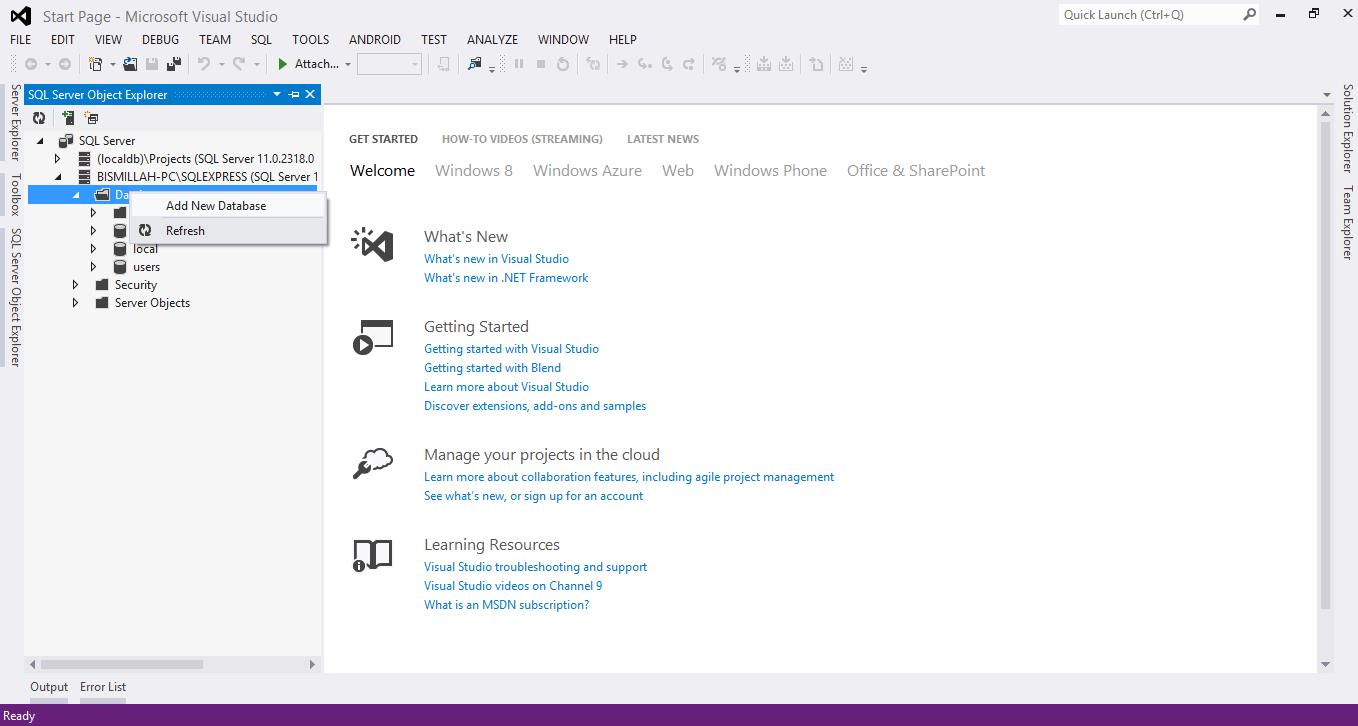Open the Output tab at bottom
The image size is (1358, 726).
coord(49,687)
